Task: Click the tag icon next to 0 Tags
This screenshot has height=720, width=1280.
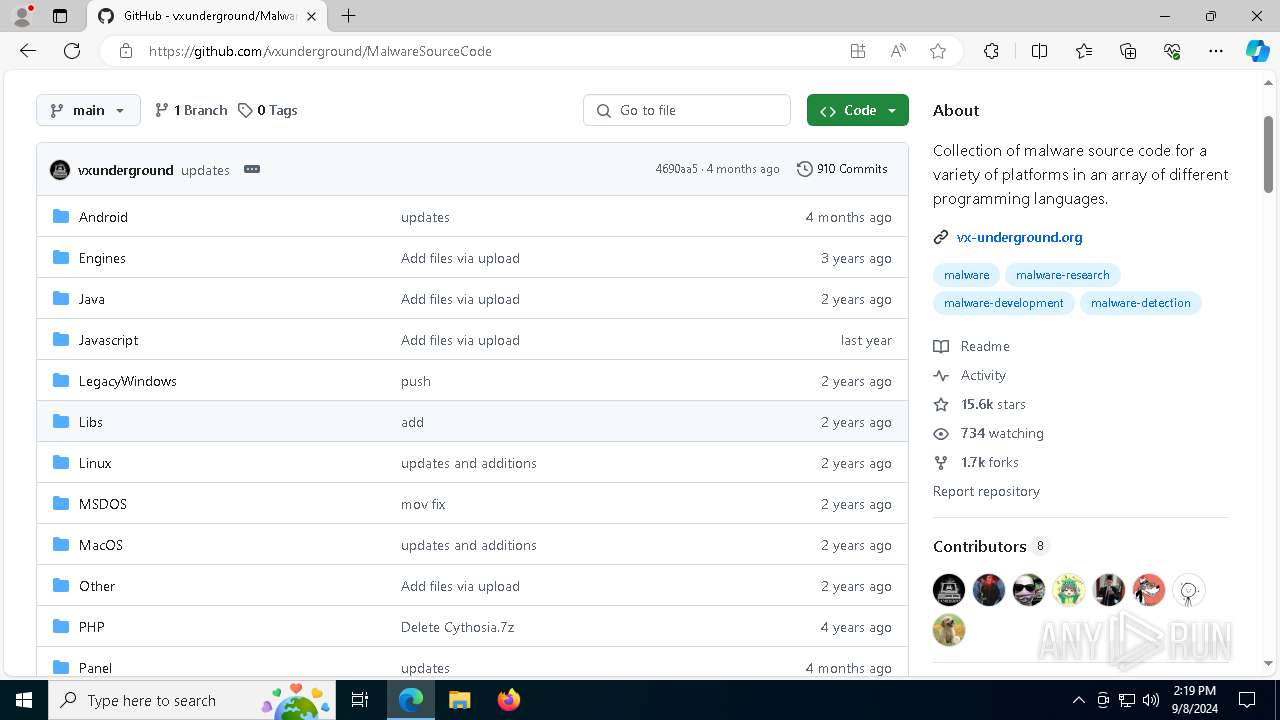Action: [x=245, y=110]
